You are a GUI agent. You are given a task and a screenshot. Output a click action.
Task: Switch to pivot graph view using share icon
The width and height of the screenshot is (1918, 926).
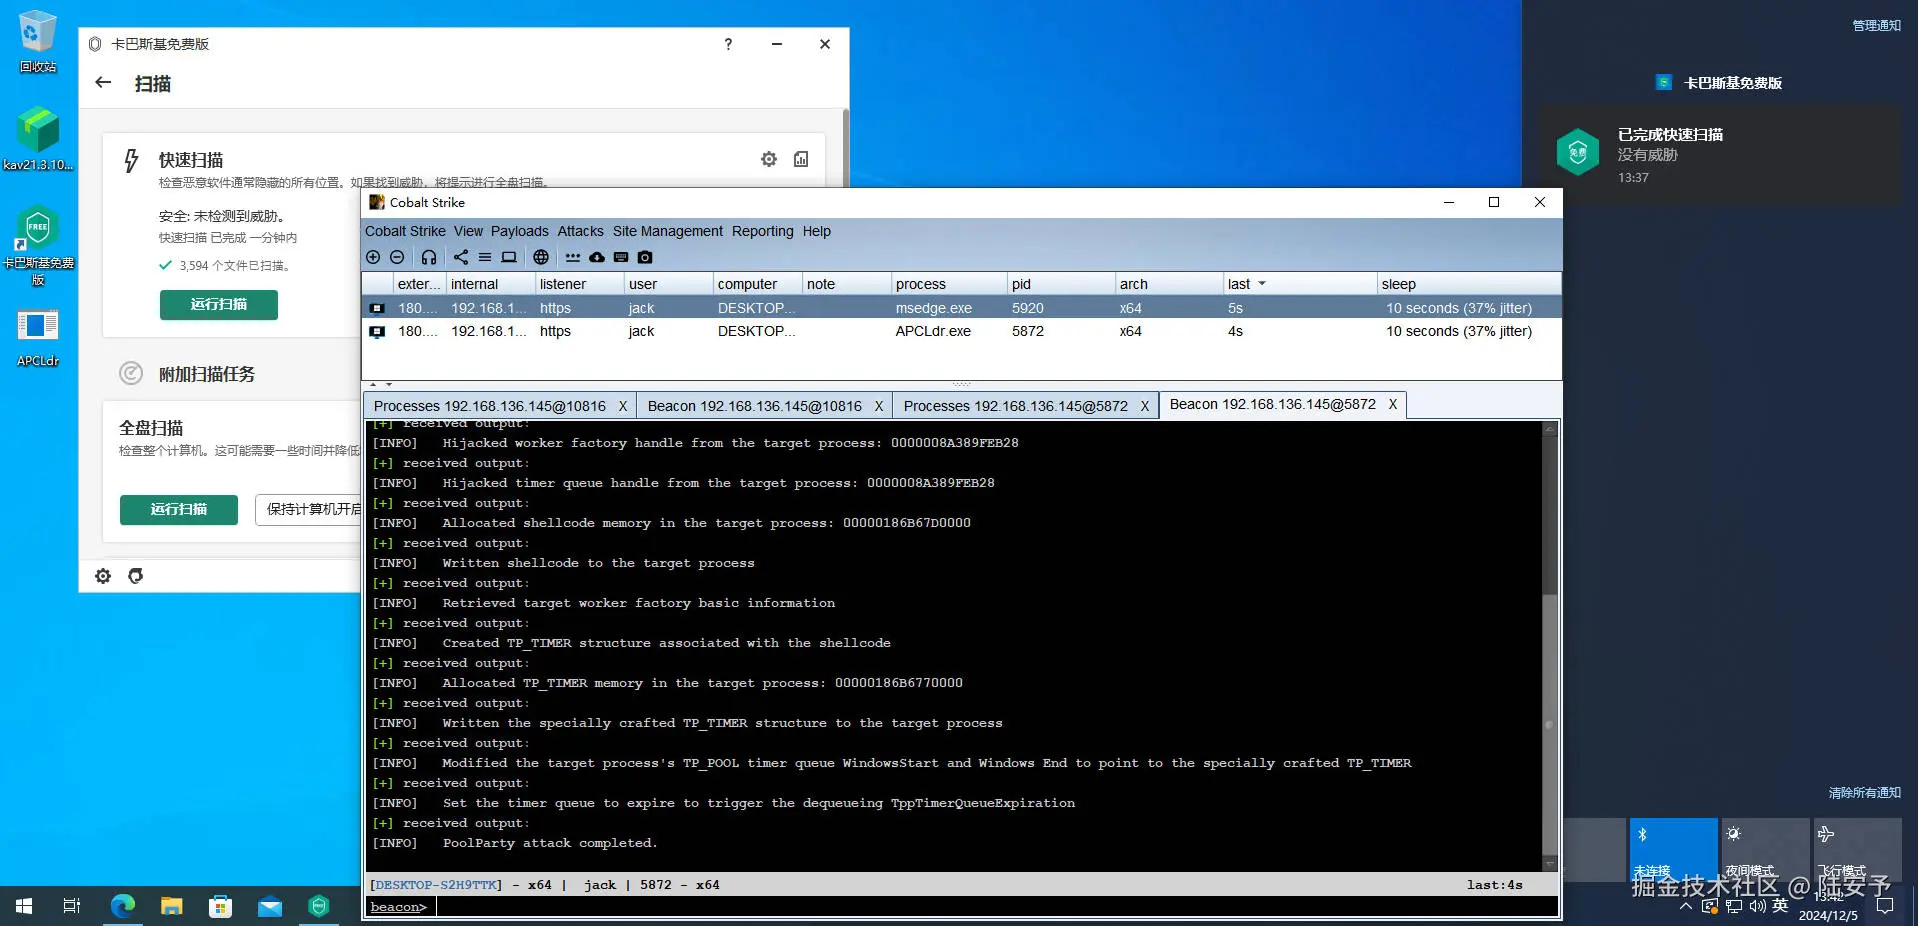(461, 257)
